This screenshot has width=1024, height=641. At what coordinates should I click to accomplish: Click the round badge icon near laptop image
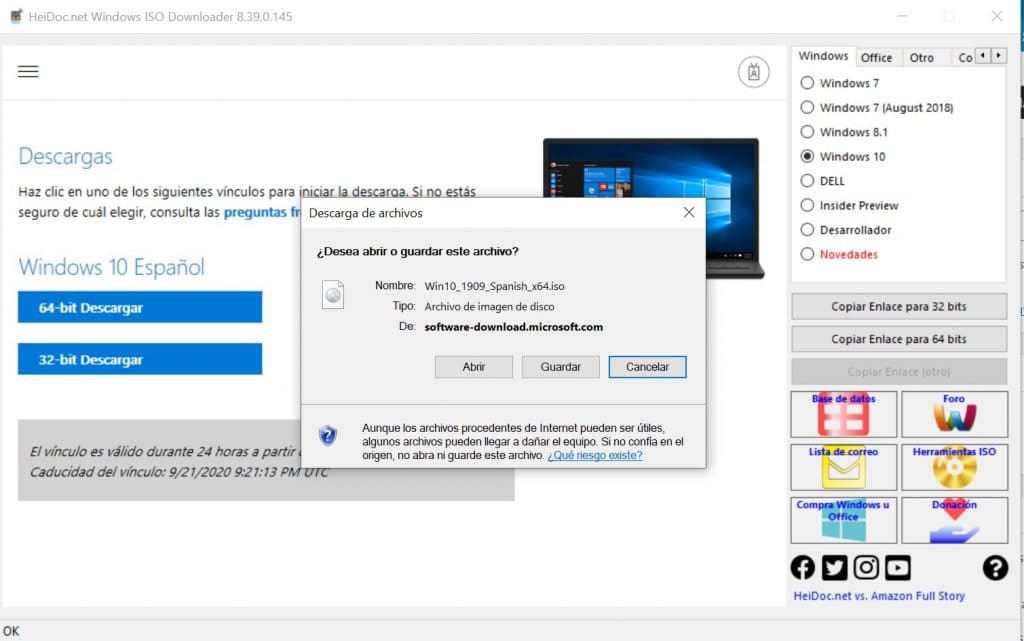[754, 72]
